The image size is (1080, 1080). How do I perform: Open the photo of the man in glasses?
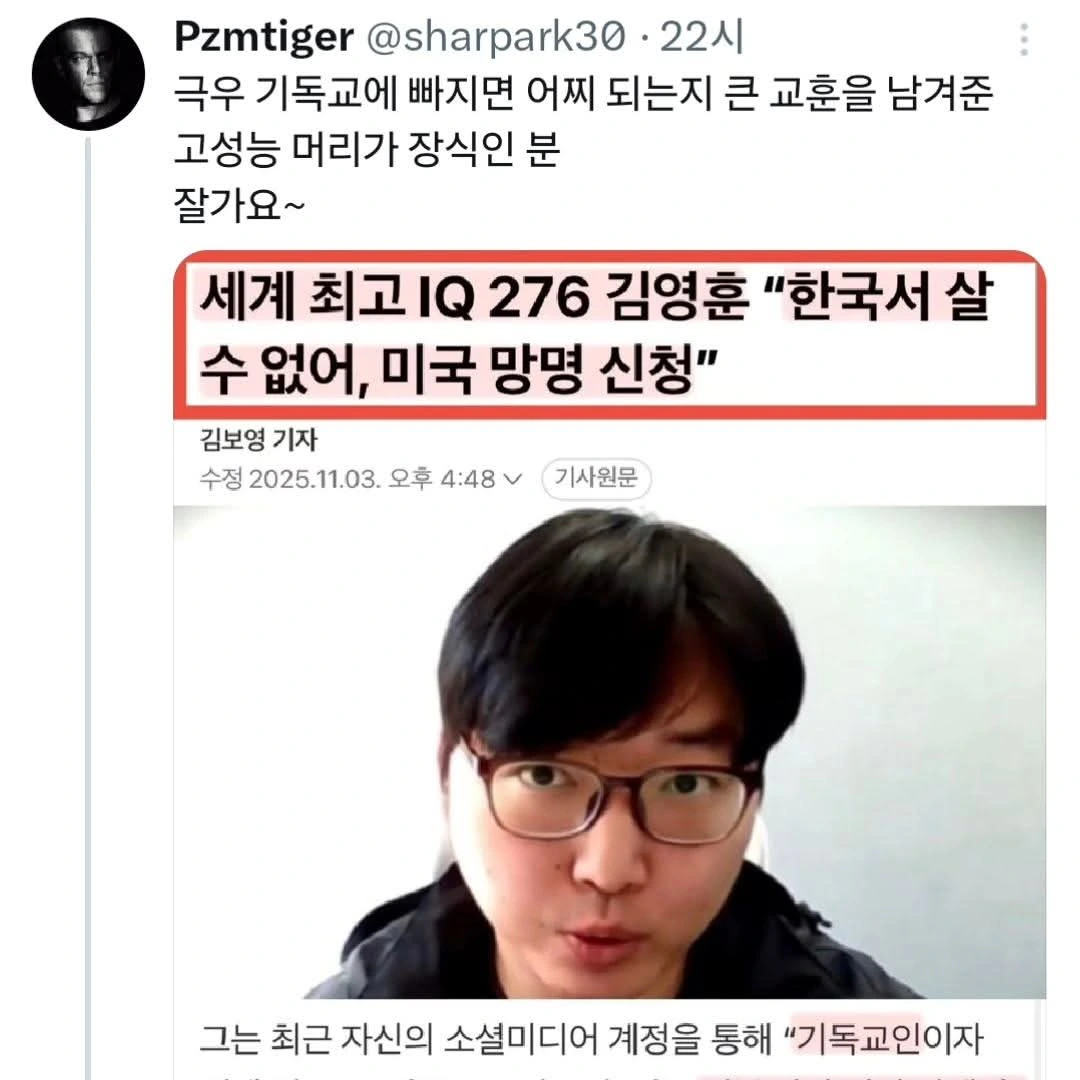(x=610, y=751)
